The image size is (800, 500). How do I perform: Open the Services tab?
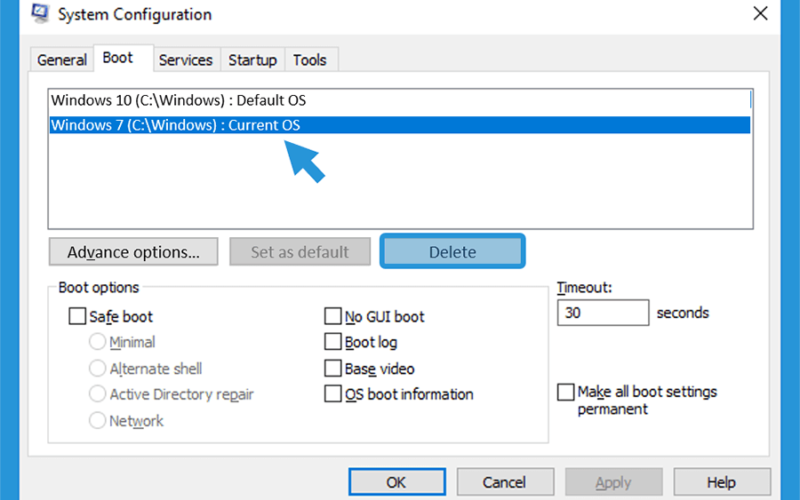[x=186, y=60]
